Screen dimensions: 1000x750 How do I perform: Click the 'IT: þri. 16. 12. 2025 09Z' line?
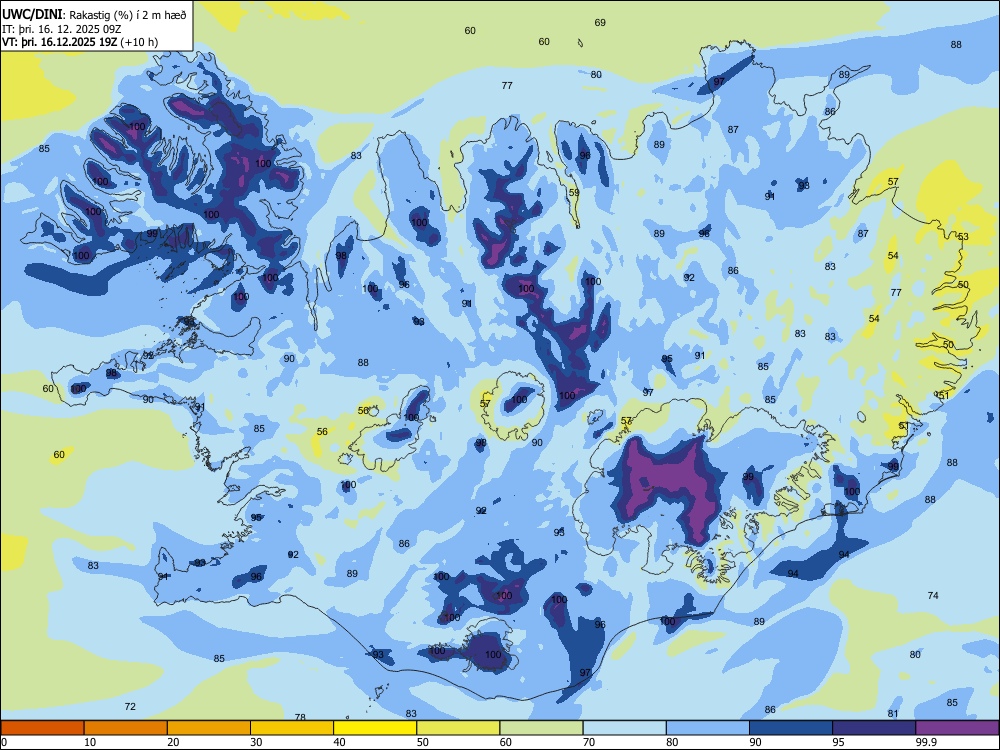[x=62, y=29]
